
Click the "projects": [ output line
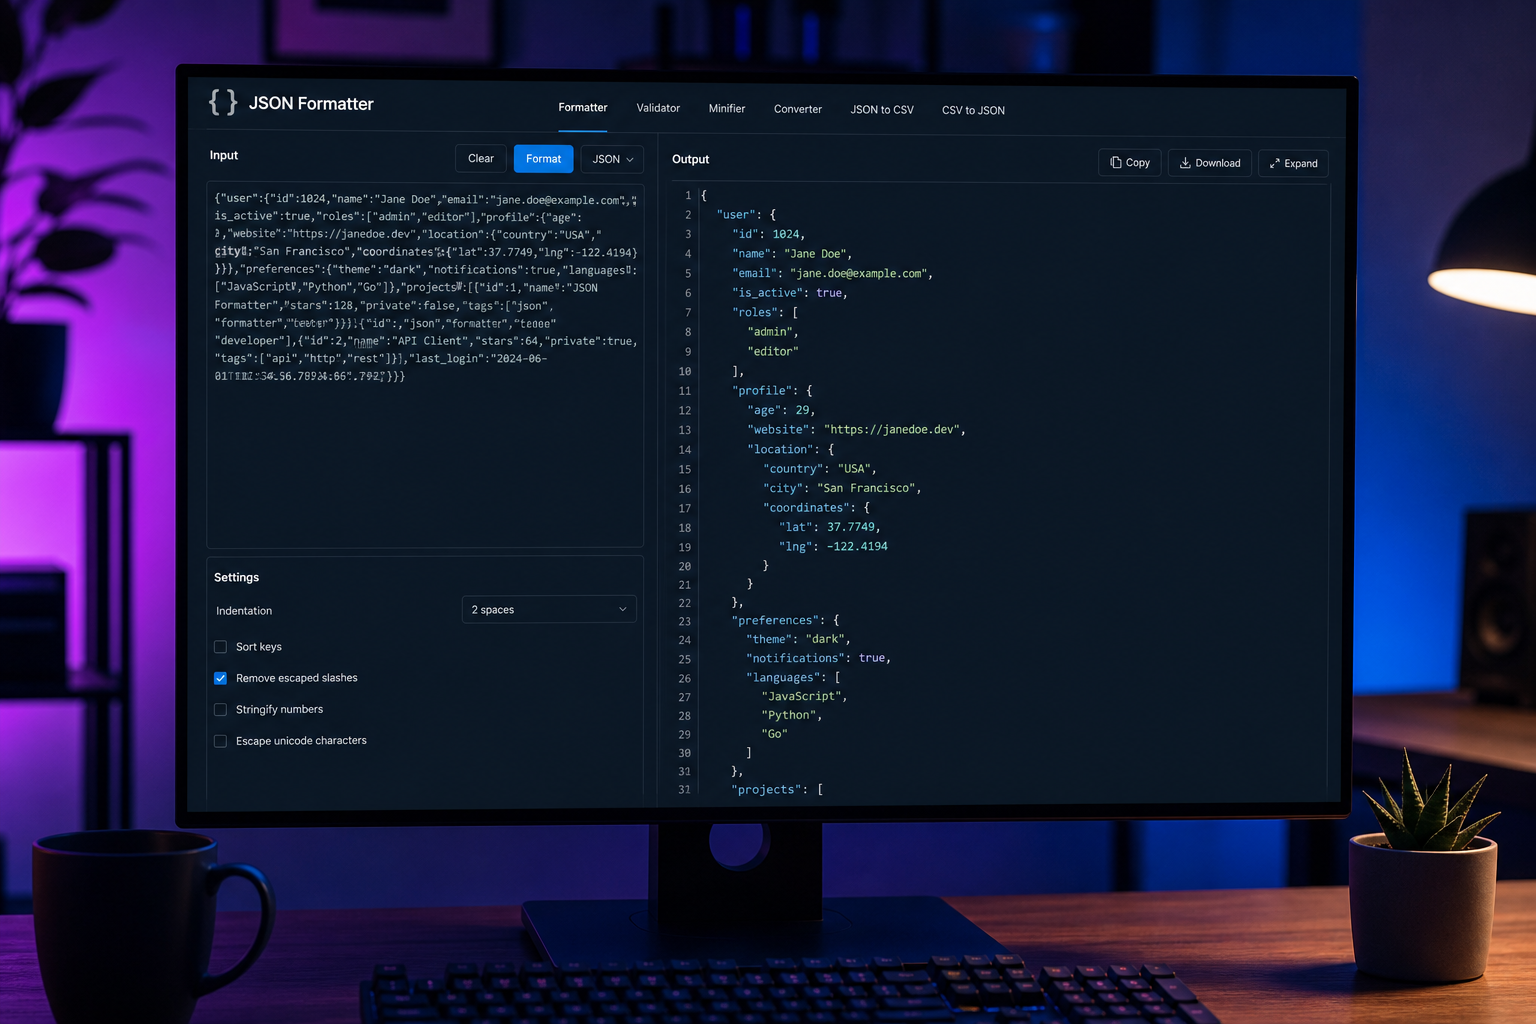tap(777, 789)
